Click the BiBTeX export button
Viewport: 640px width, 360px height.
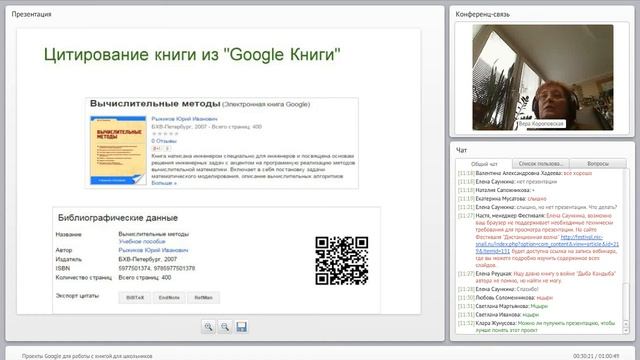click(x=135, y=298)
